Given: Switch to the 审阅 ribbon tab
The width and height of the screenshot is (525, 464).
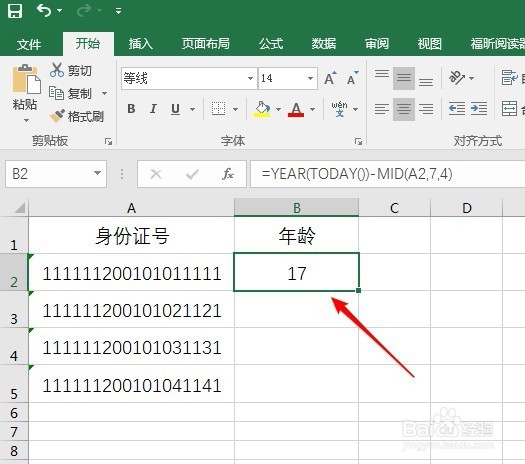Looking at the screenshot, I should 377,44.
